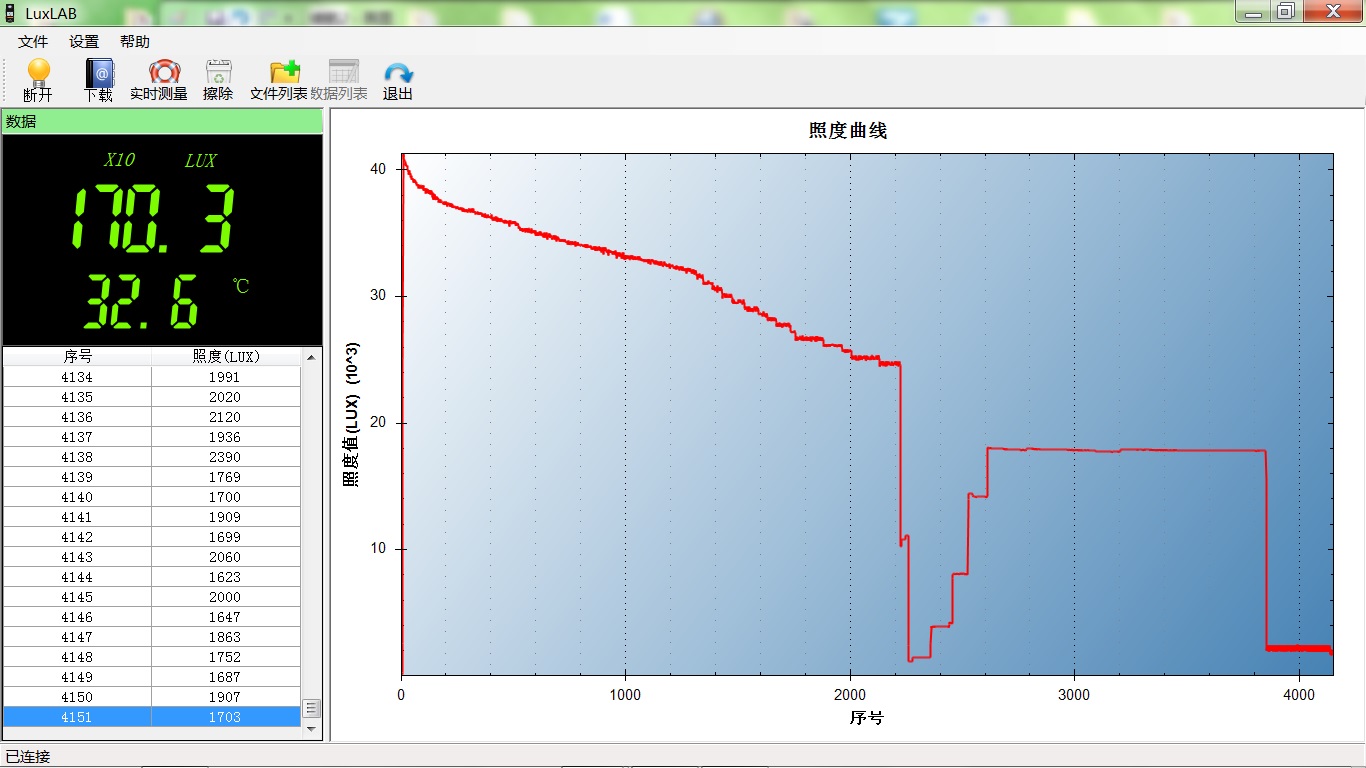Click the 170.3 lux reading display
Viewport: 1366px width, 768px height.
point(154,218)
